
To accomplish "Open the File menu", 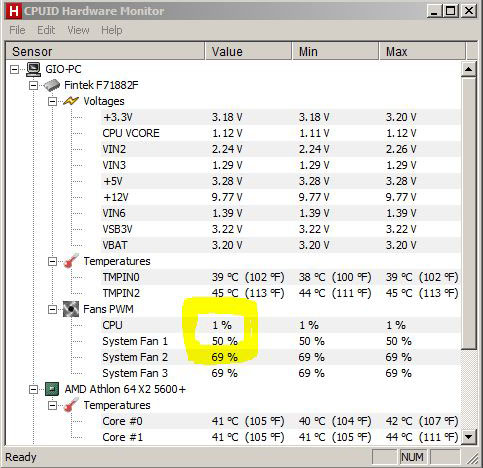I will click(x=17, y=30).
